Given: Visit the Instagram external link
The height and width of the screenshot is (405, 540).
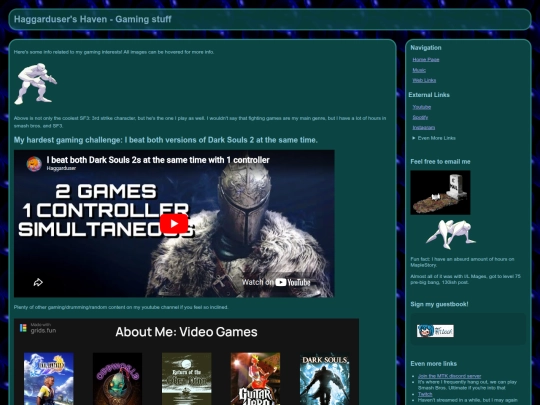Looking at the screenshot, I should 424,127.
